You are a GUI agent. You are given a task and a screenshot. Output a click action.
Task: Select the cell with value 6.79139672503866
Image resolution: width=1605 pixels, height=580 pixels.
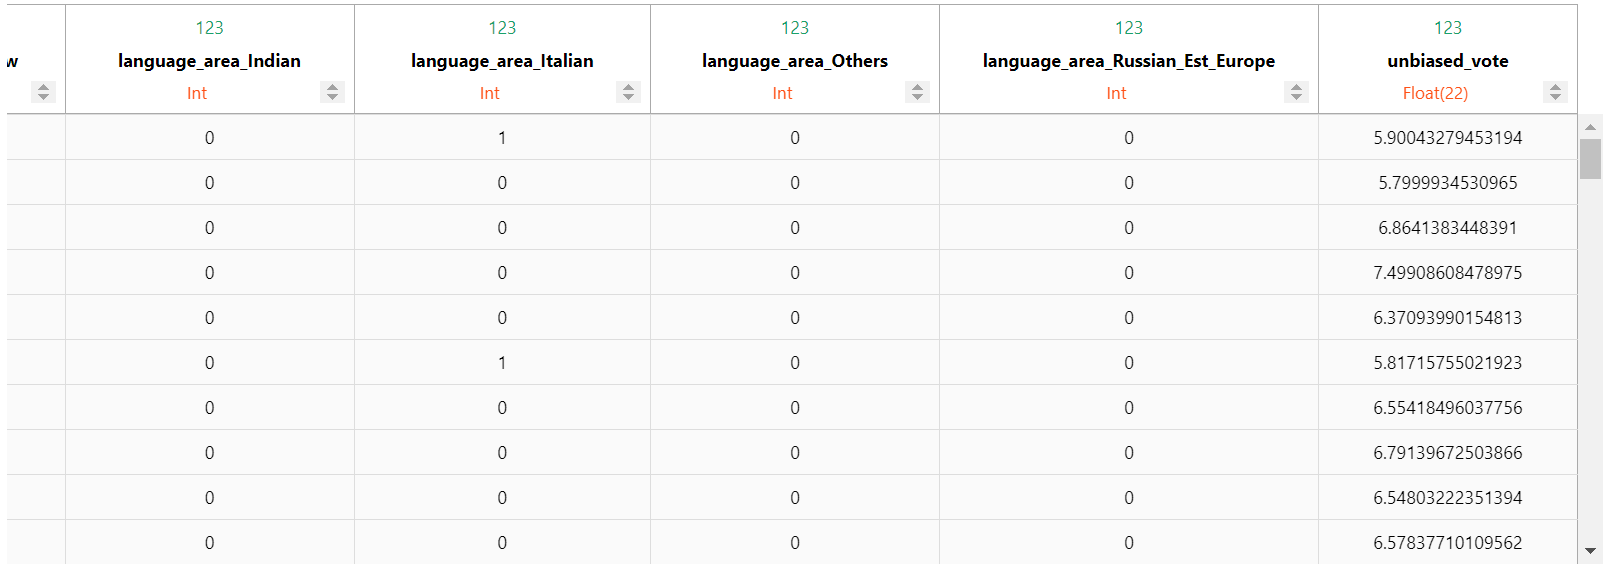(x=1448, y=453)
